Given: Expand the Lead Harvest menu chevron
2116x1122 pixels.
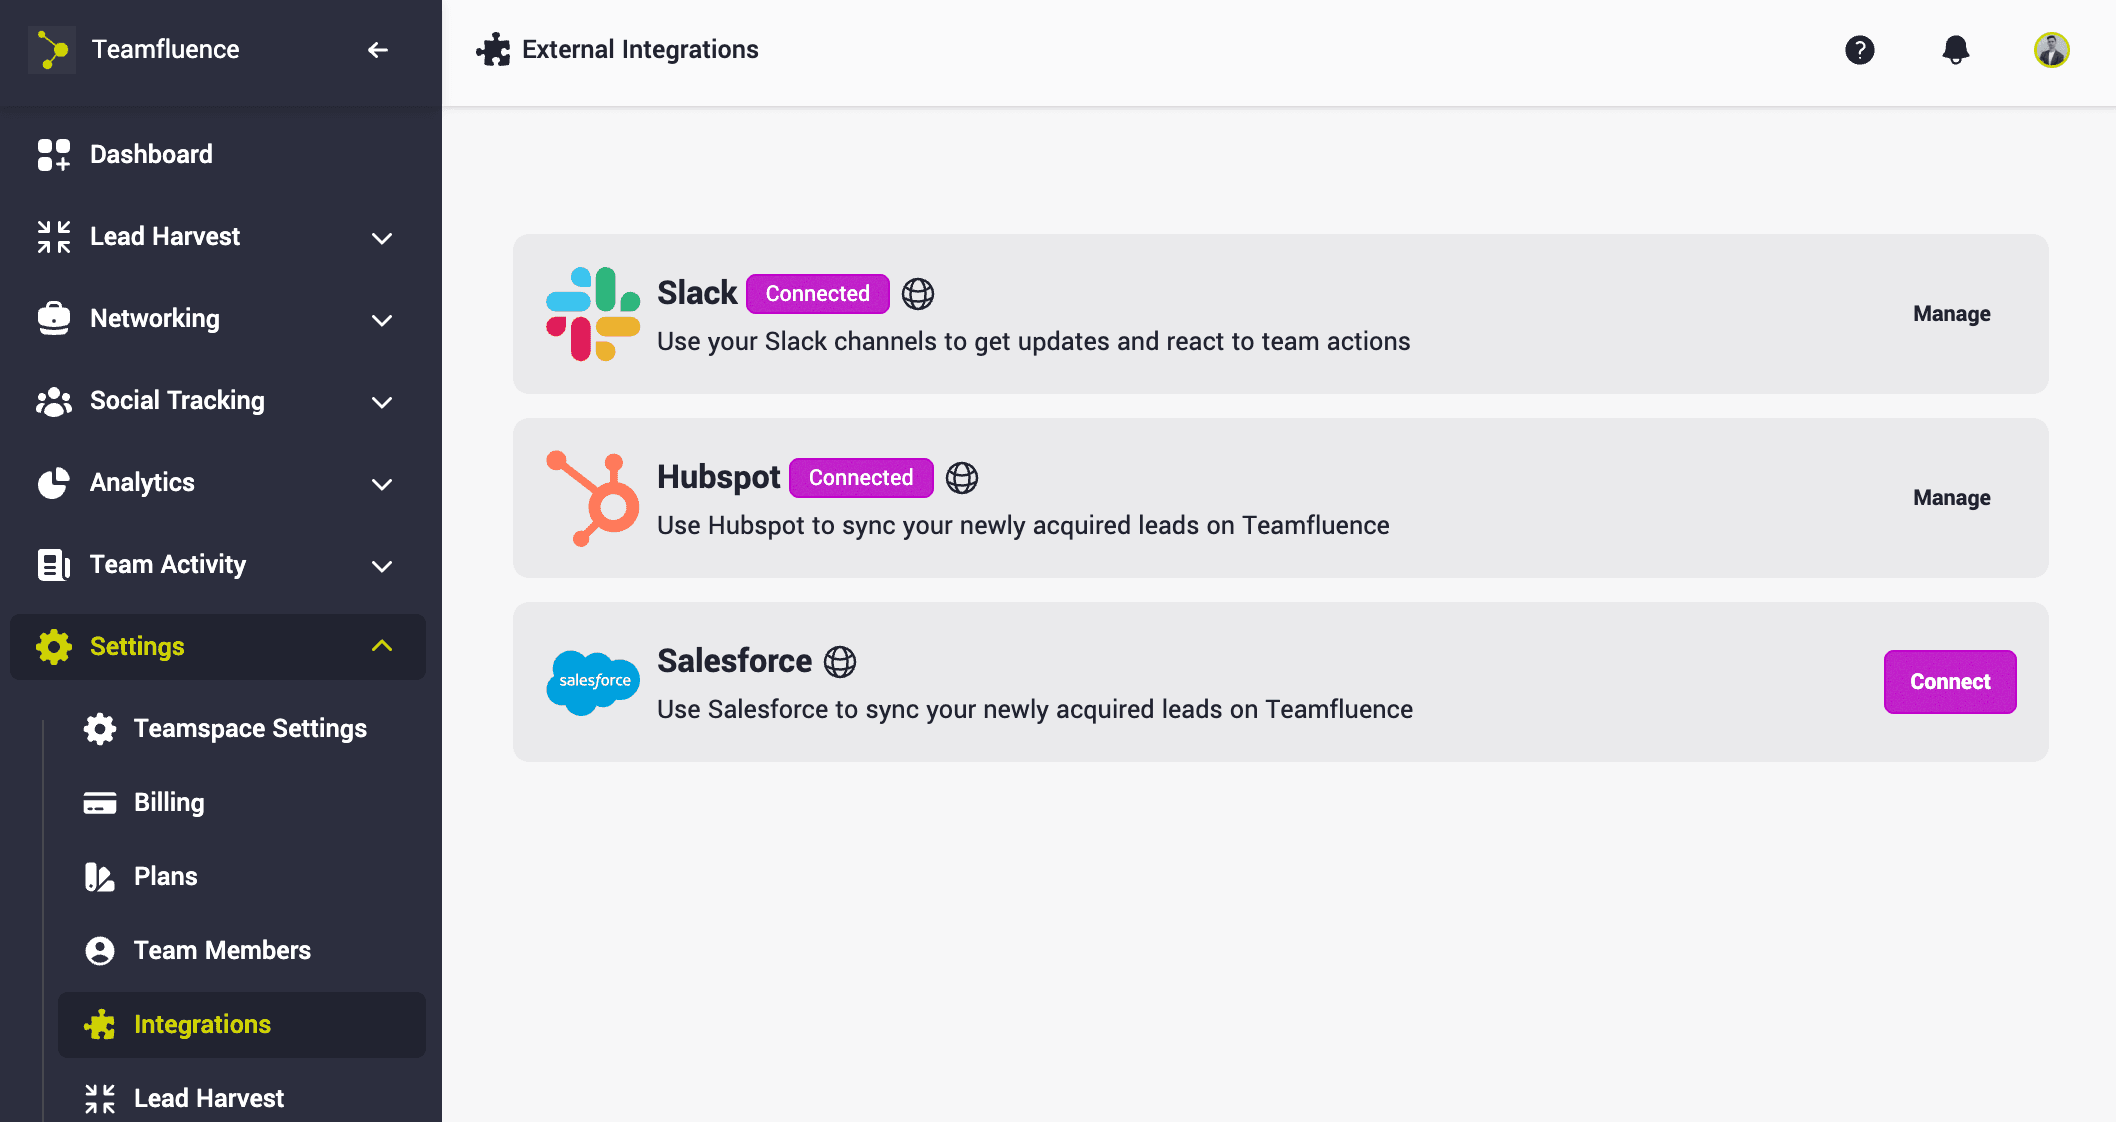Looking at the screenshot, I should [x=381, y=238].
